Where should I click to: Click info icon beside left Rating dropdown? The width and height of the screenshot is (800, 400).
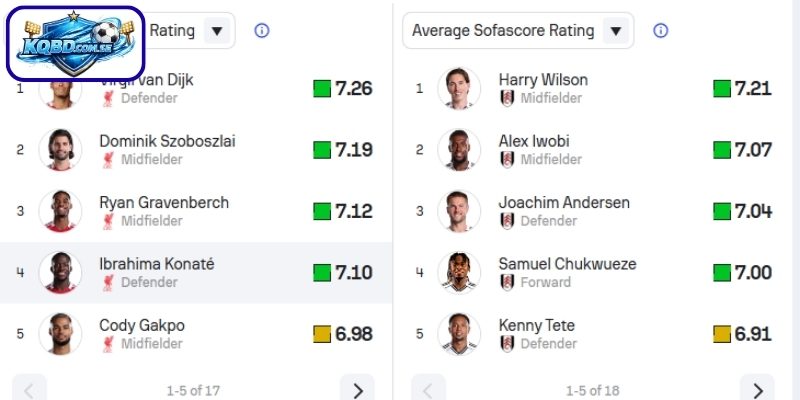(262, 31)
